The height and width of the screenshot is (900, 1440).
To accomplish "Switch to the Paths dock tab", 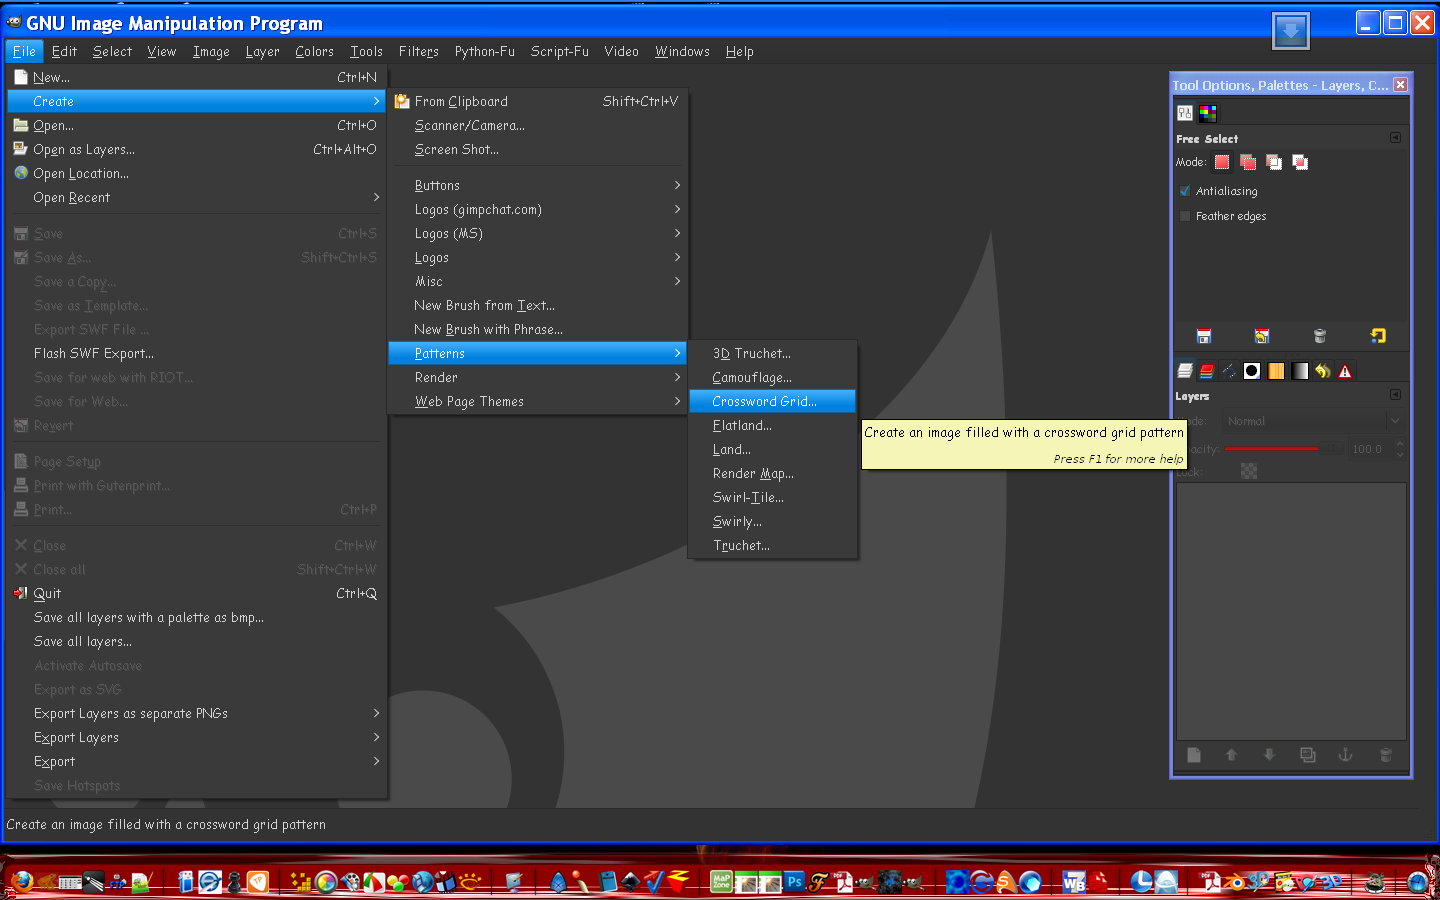I will pos(1229,371).
